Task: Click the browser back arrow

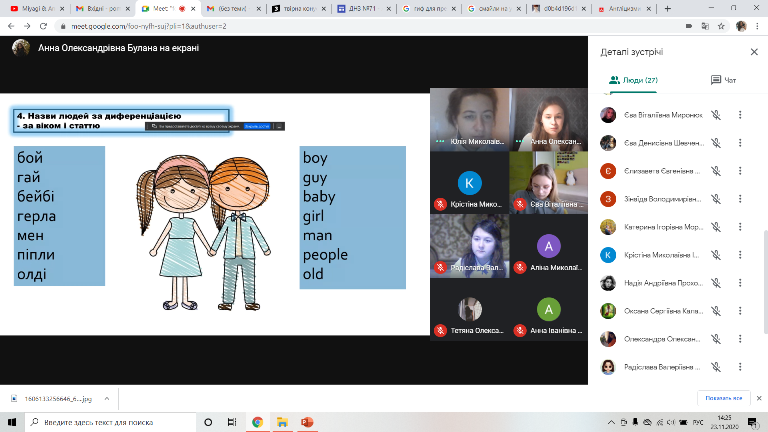Action: [9, 25]
